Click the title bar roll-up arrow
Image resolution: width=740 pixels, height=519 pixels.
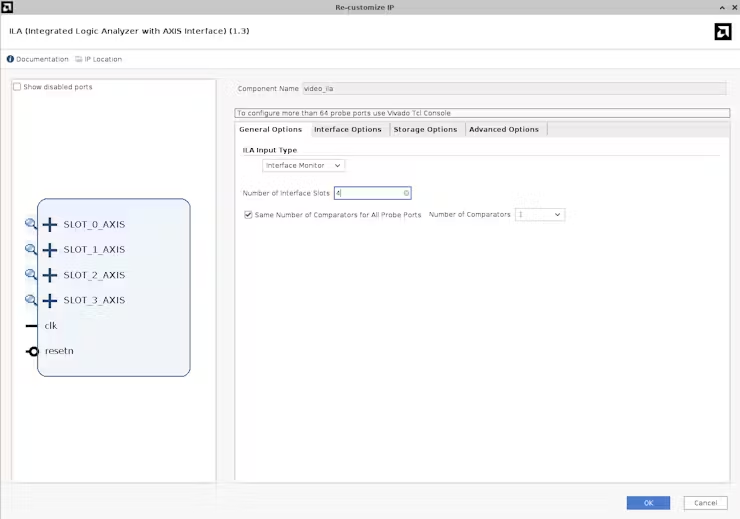(722, 7)
